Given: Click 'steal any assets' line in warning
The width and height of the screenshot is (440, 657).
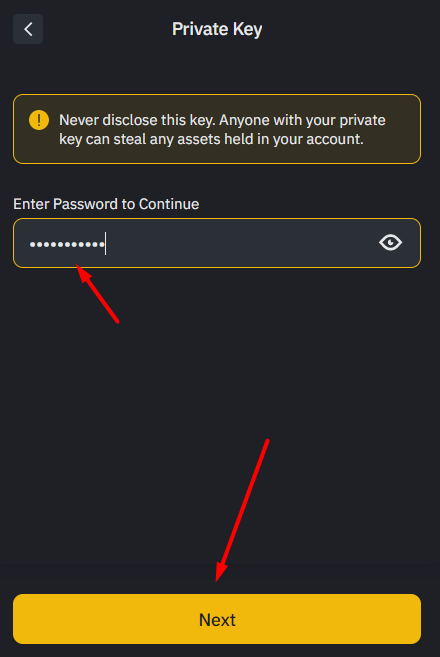Looking at the screenshot, I should pyautogui.click(x=211, y=139).
